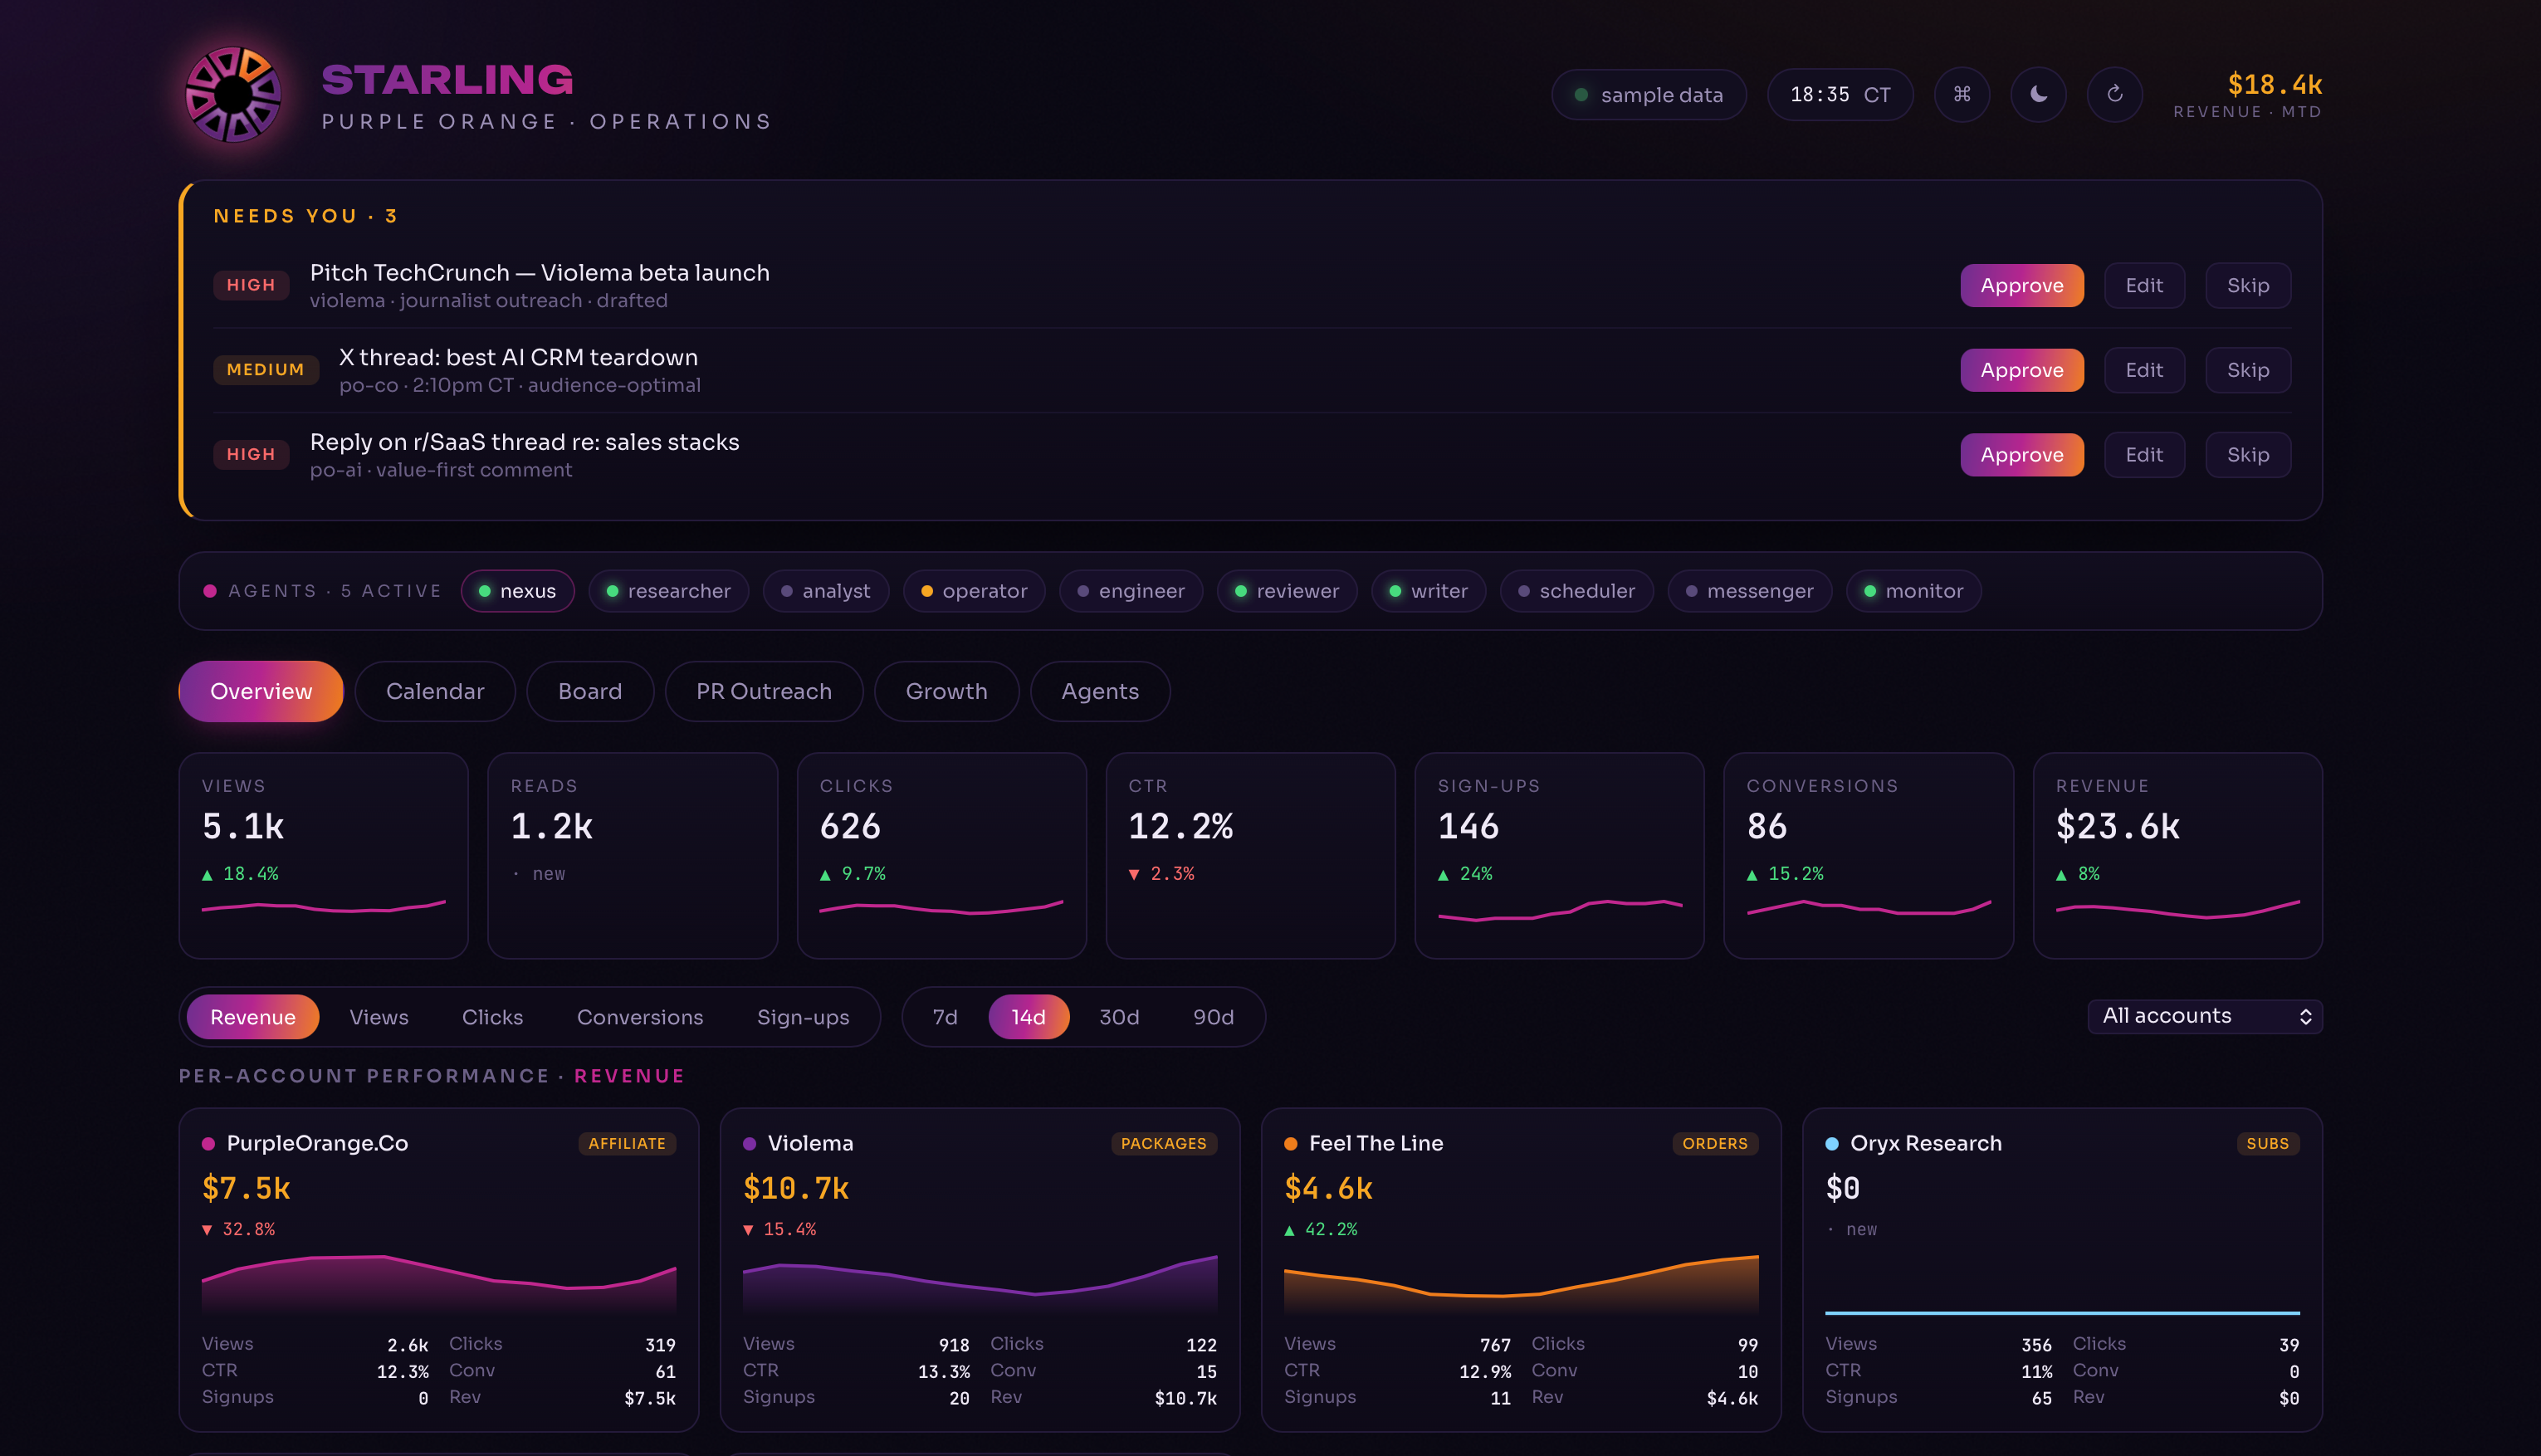Open the PR Outreach tab
This screenshot has width=2541, height=1456.
[x=764, y=691]
